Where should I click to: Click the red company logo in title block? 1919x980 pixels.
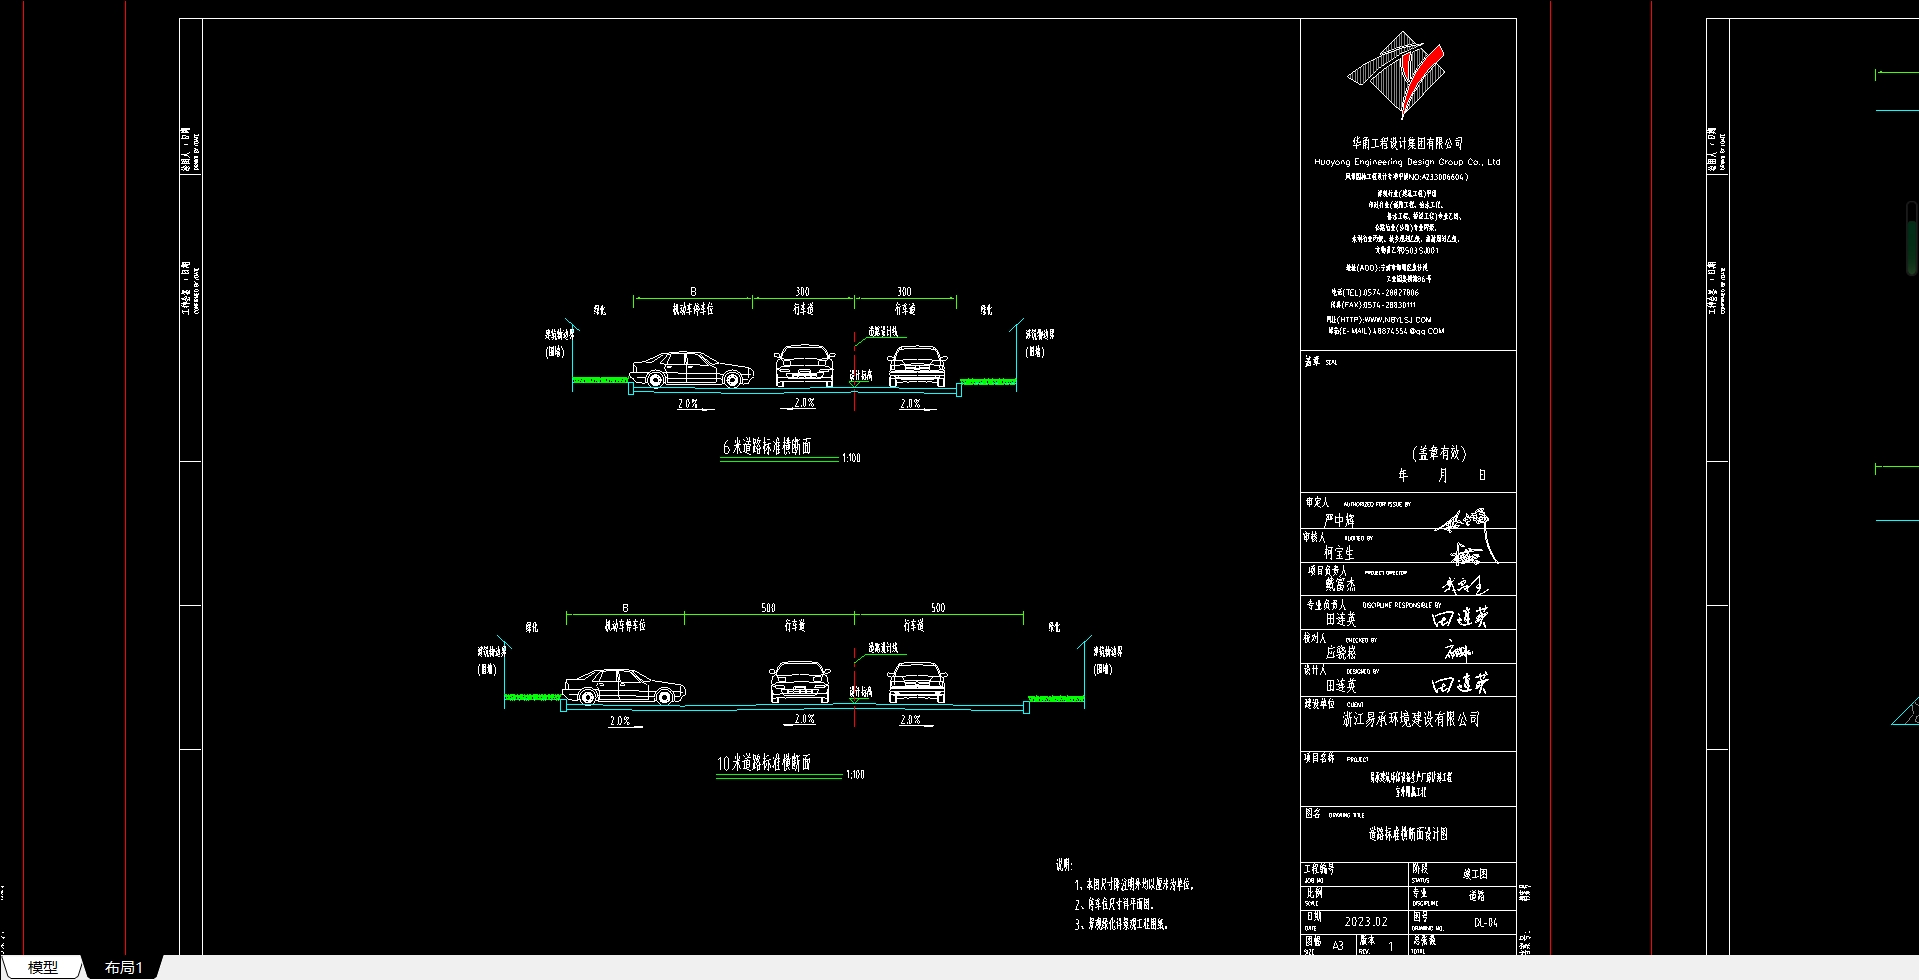click(x=1397, y=75)
